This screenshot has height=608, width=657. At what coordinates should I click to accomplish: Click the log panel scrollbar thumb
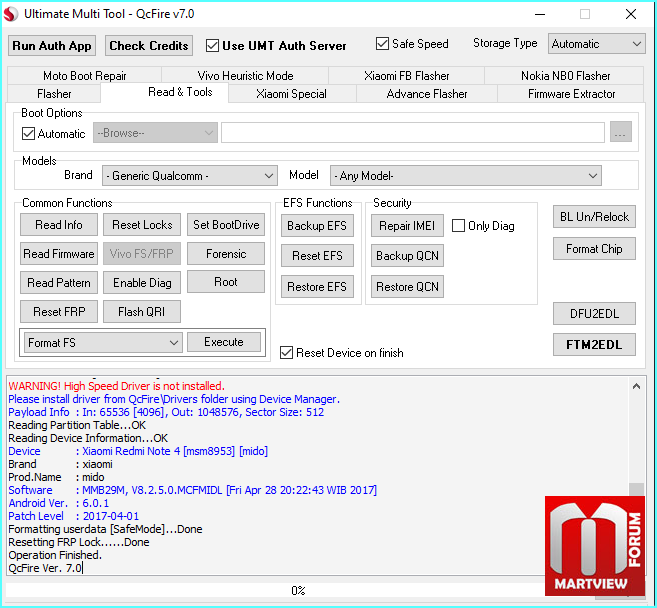636,489
